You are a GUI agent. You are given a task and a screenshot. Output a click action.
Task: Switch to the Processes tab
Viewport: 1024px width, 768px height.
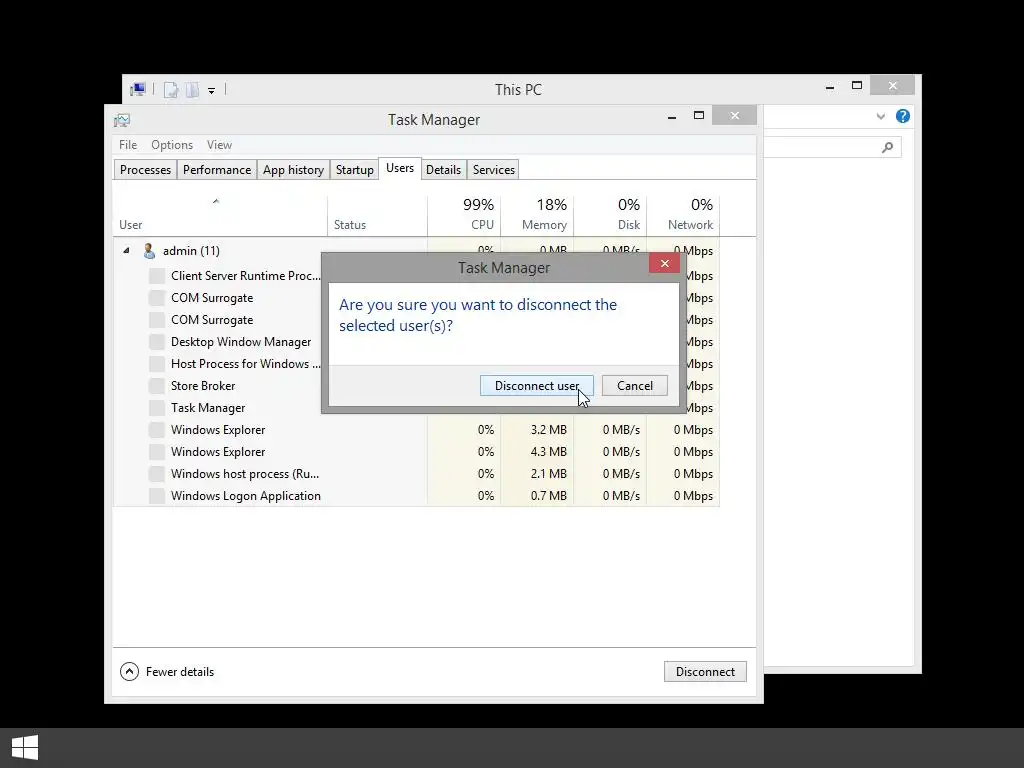pos(145,170)
